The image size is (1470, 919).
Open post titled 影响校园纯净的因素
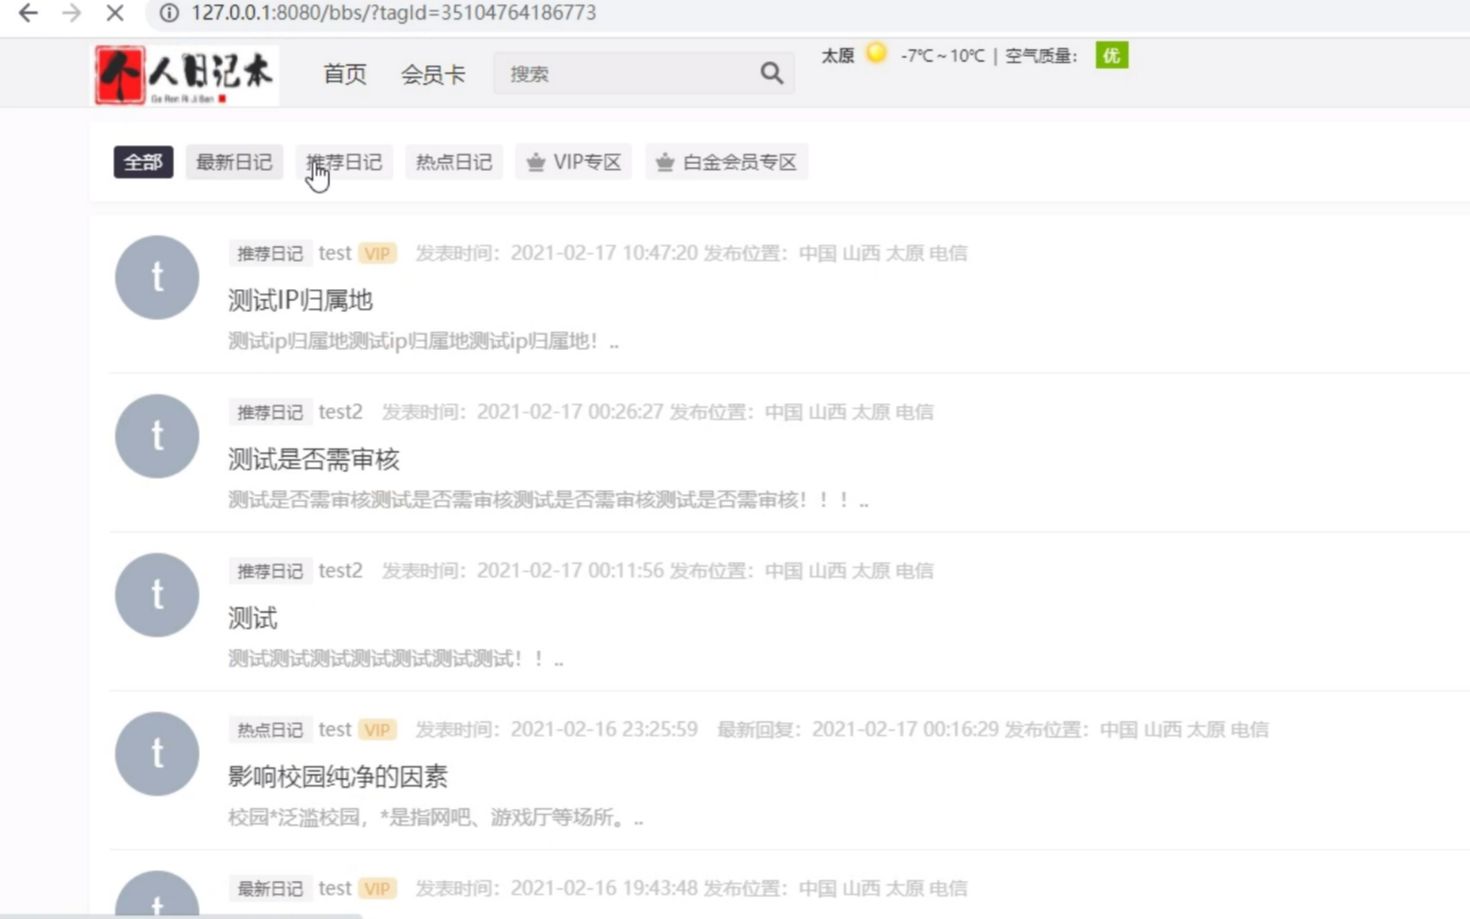pyautogui.click(x=338, y=776)
